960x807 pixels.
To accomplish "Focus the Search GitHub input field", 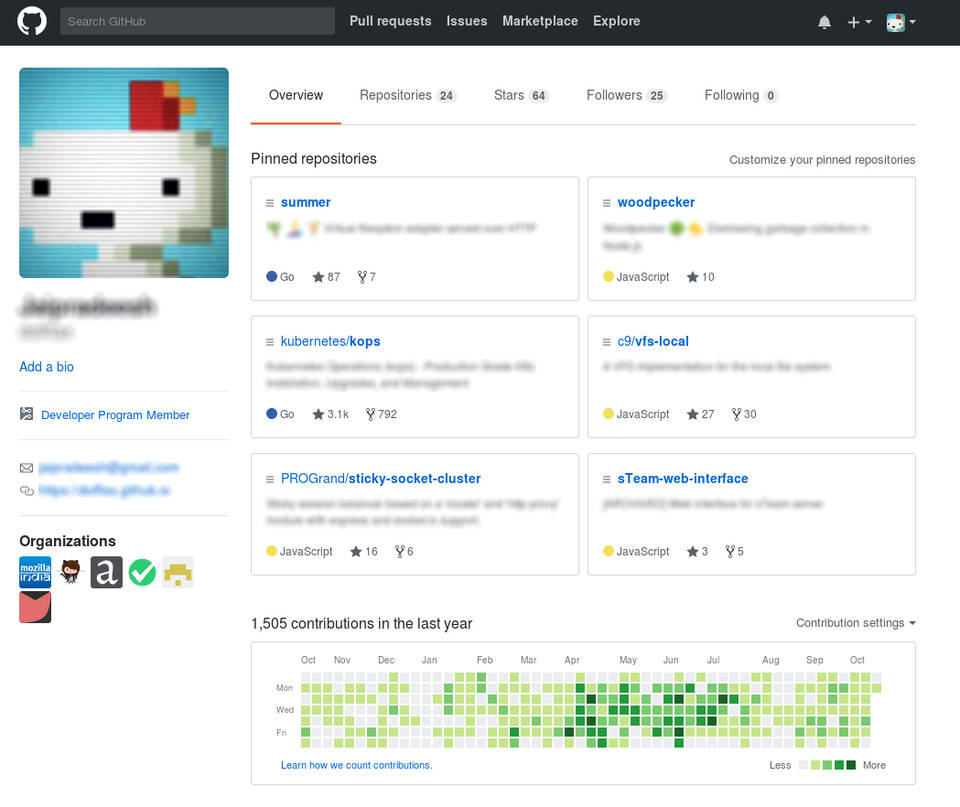I will tap(197, 21).
